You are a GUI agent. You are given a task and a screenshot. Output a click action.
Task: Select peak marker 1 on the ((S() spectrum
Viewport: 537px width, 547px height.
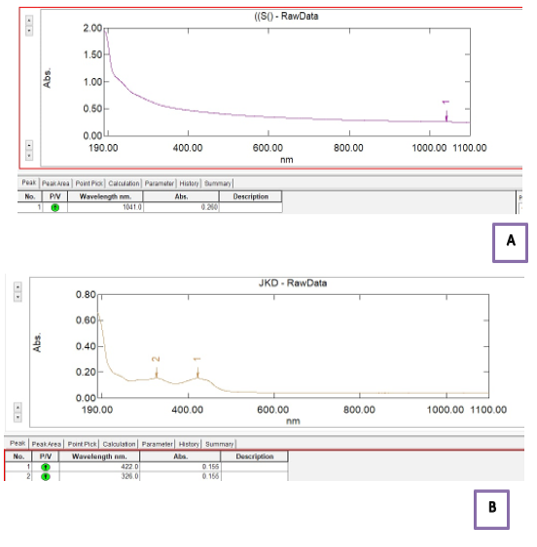pos(446,111)
